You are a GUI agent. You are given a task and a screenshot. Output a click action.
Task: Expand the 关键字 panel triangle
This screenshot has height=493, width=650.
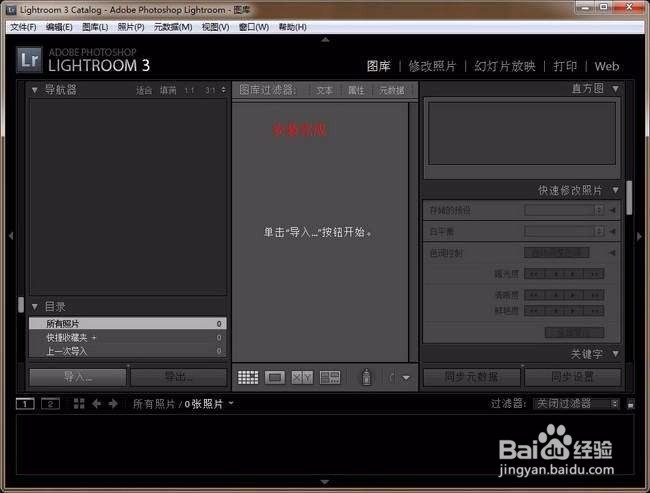pos(616,354)
